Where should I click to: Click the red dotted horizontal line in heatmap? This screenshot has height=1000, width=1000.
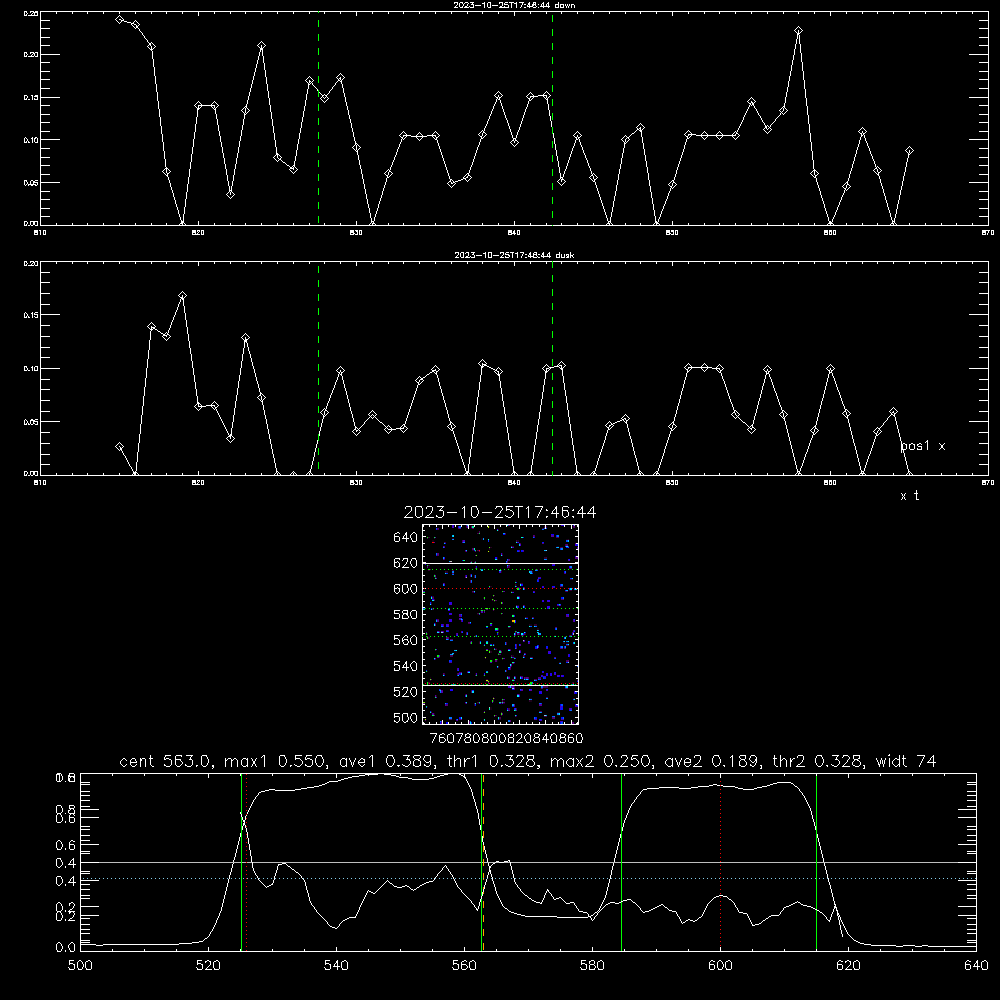point(501,589)
